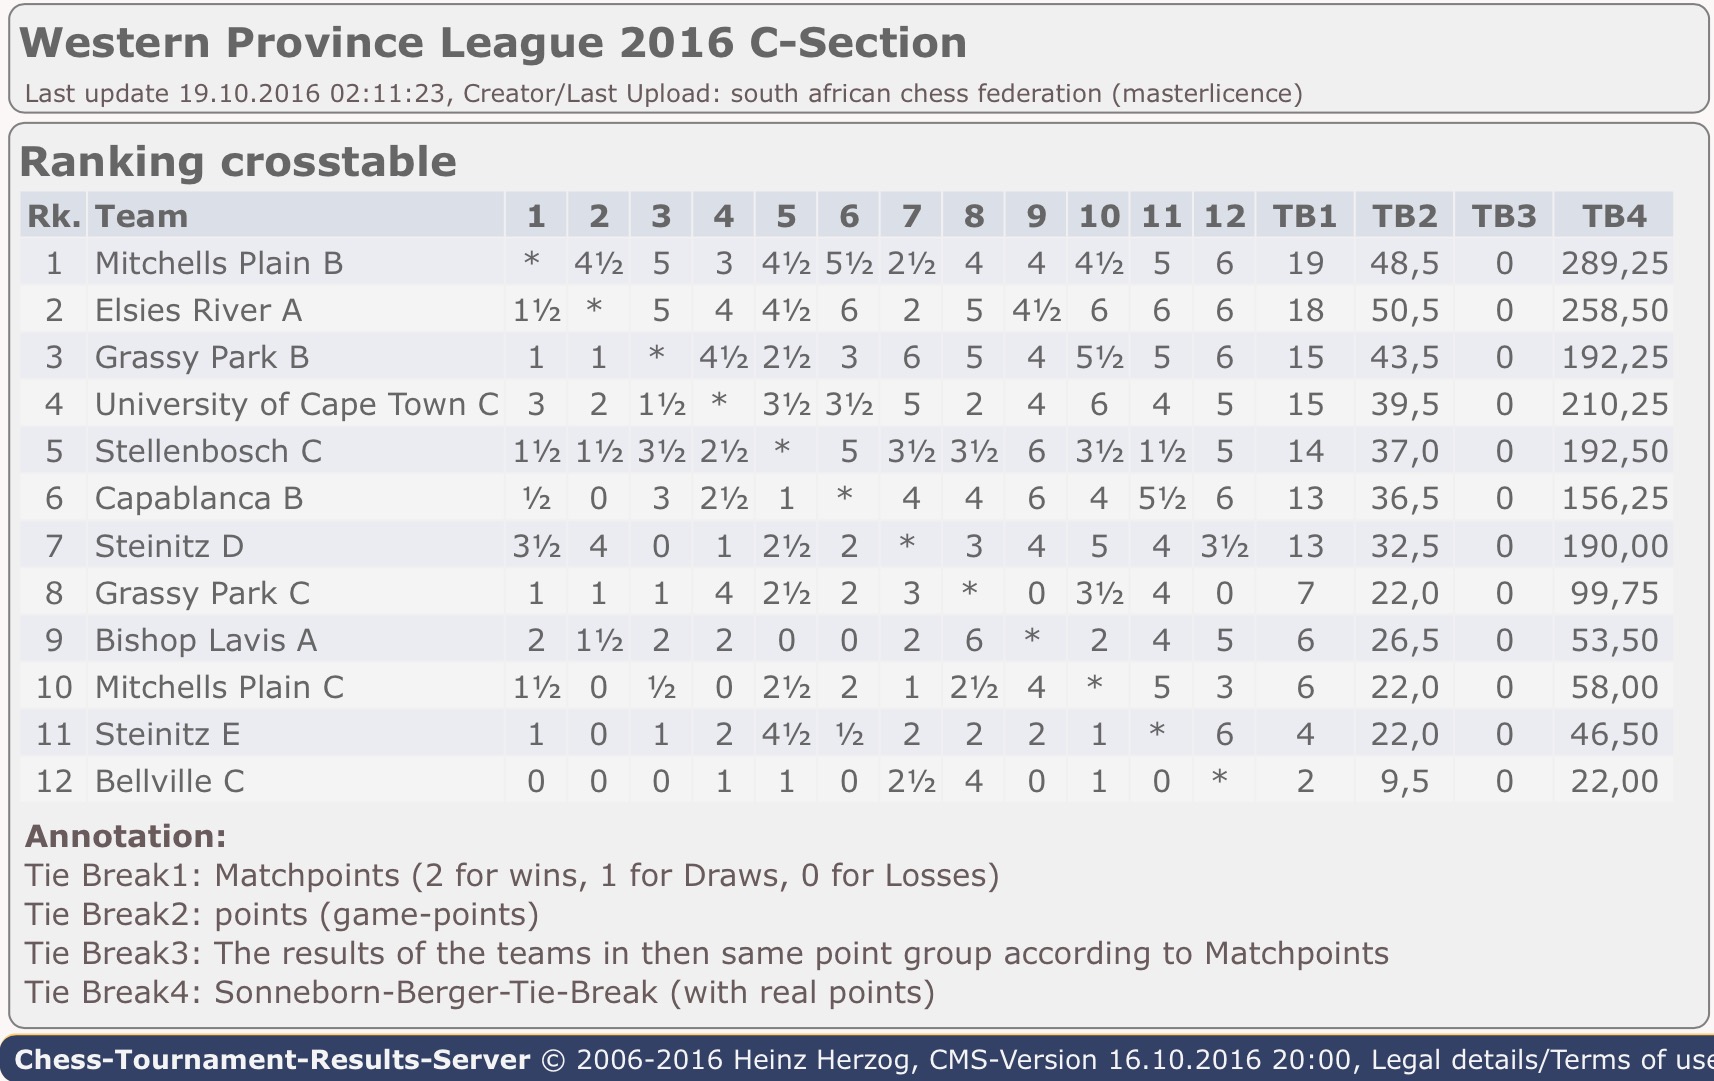The image size is (1714, 1081).
Task: Open the Mitchells Plain B team link
Action: coord(218,263)
